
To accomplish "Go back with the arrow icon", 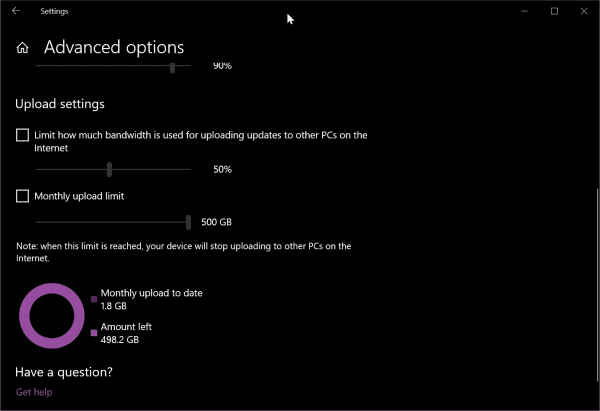I will coord(16,11).
